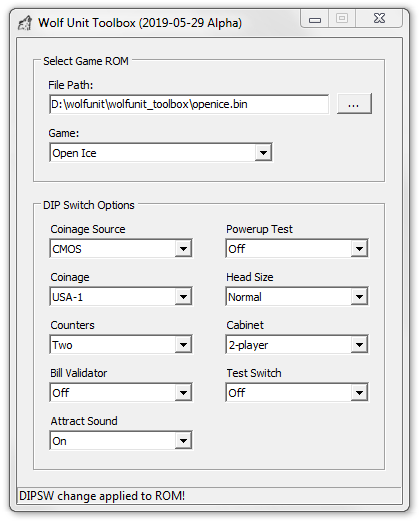This screenshot has width=420, height=526.
Task: Click the 'Bill Validator' label
Action: pyautogui.click(x=78, y=373)
